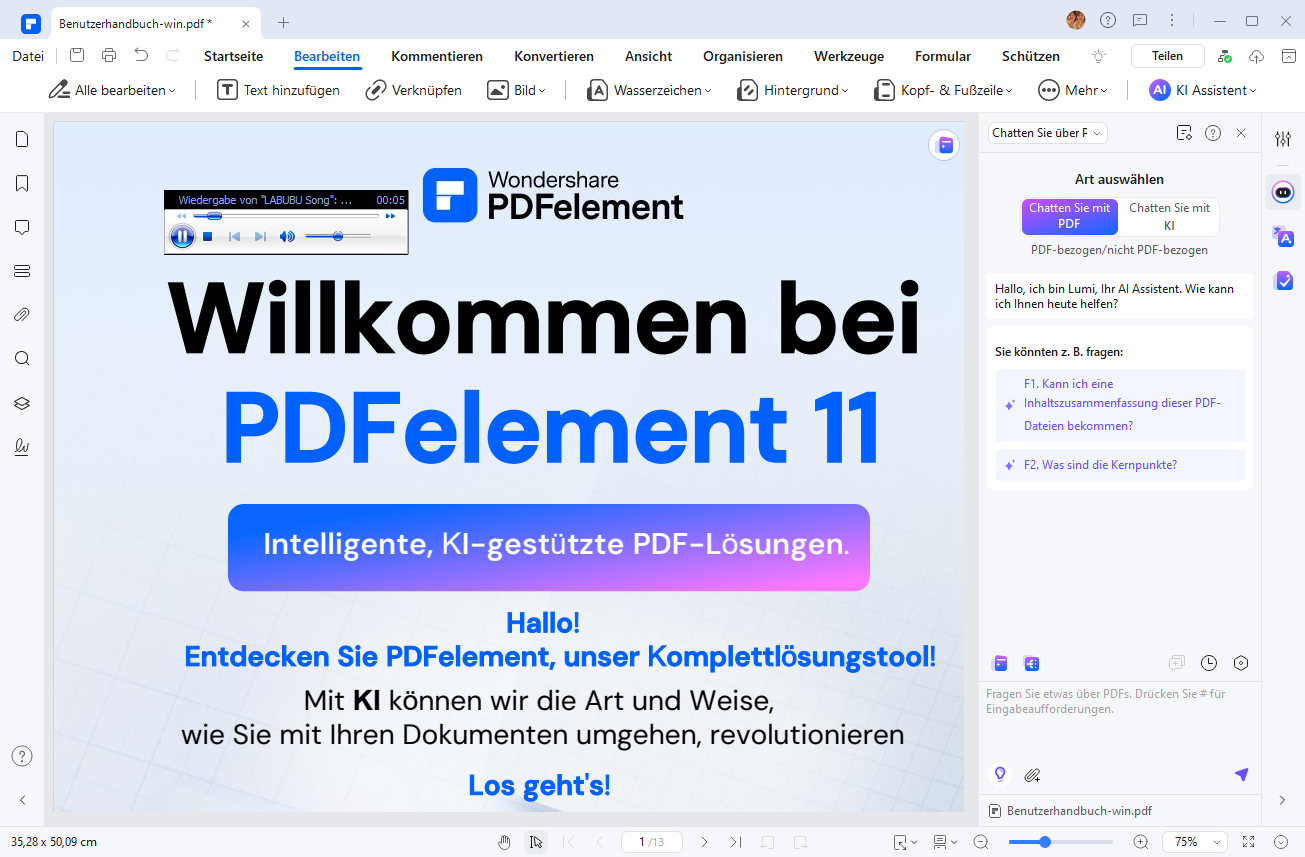Screen dimensions: 1305x857
Task: Undo the last action
Action: (x=141, y=56)
